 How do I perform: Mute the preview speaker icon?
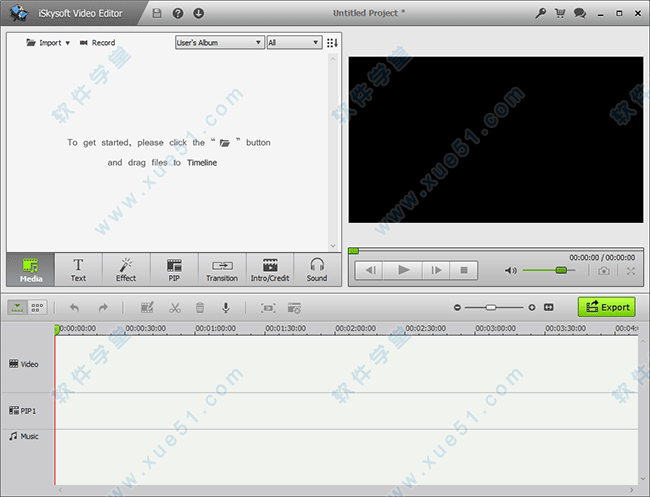(510, 271)
